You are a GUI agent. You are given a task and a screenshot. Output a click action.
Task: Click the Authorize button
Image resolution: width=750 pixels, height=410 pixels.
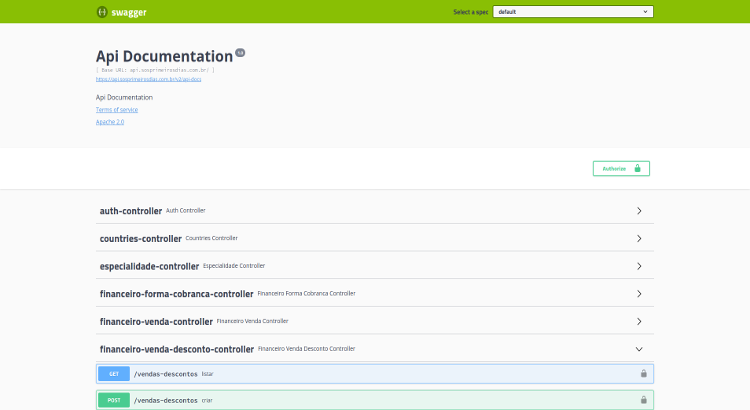point(621,168)
